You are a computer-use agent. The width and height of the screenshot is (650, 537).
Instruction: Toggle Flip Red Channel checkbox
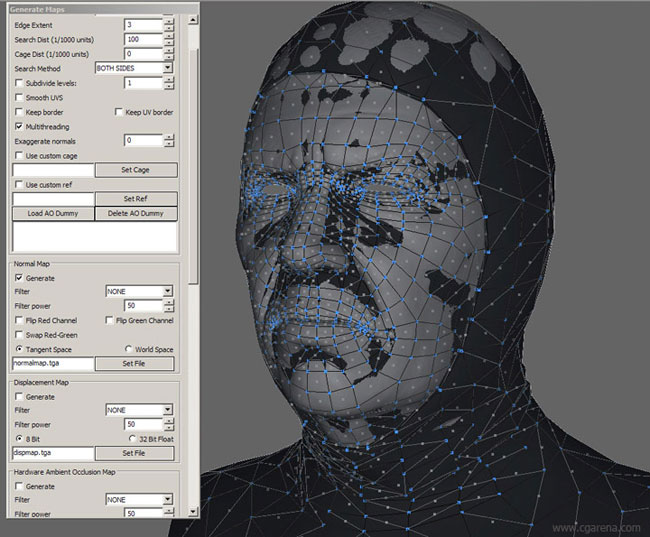(19, 320)
